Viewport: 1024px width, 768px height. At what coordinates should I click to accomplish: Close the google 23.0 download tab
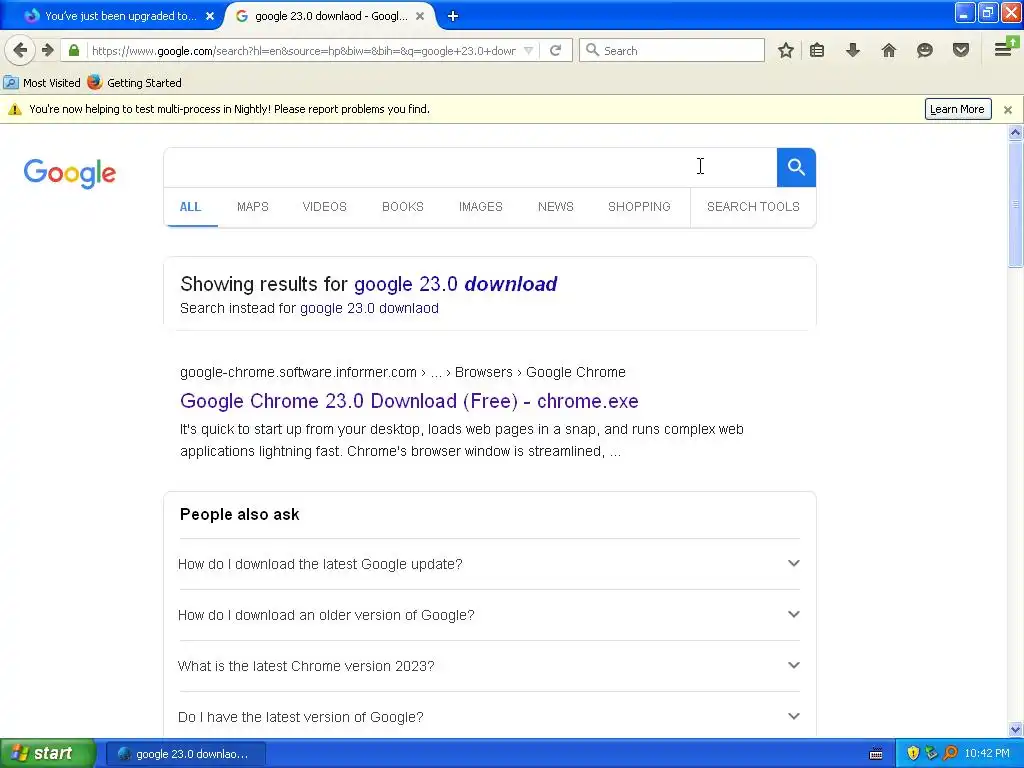pyautogui.click(x=420, y=16)
